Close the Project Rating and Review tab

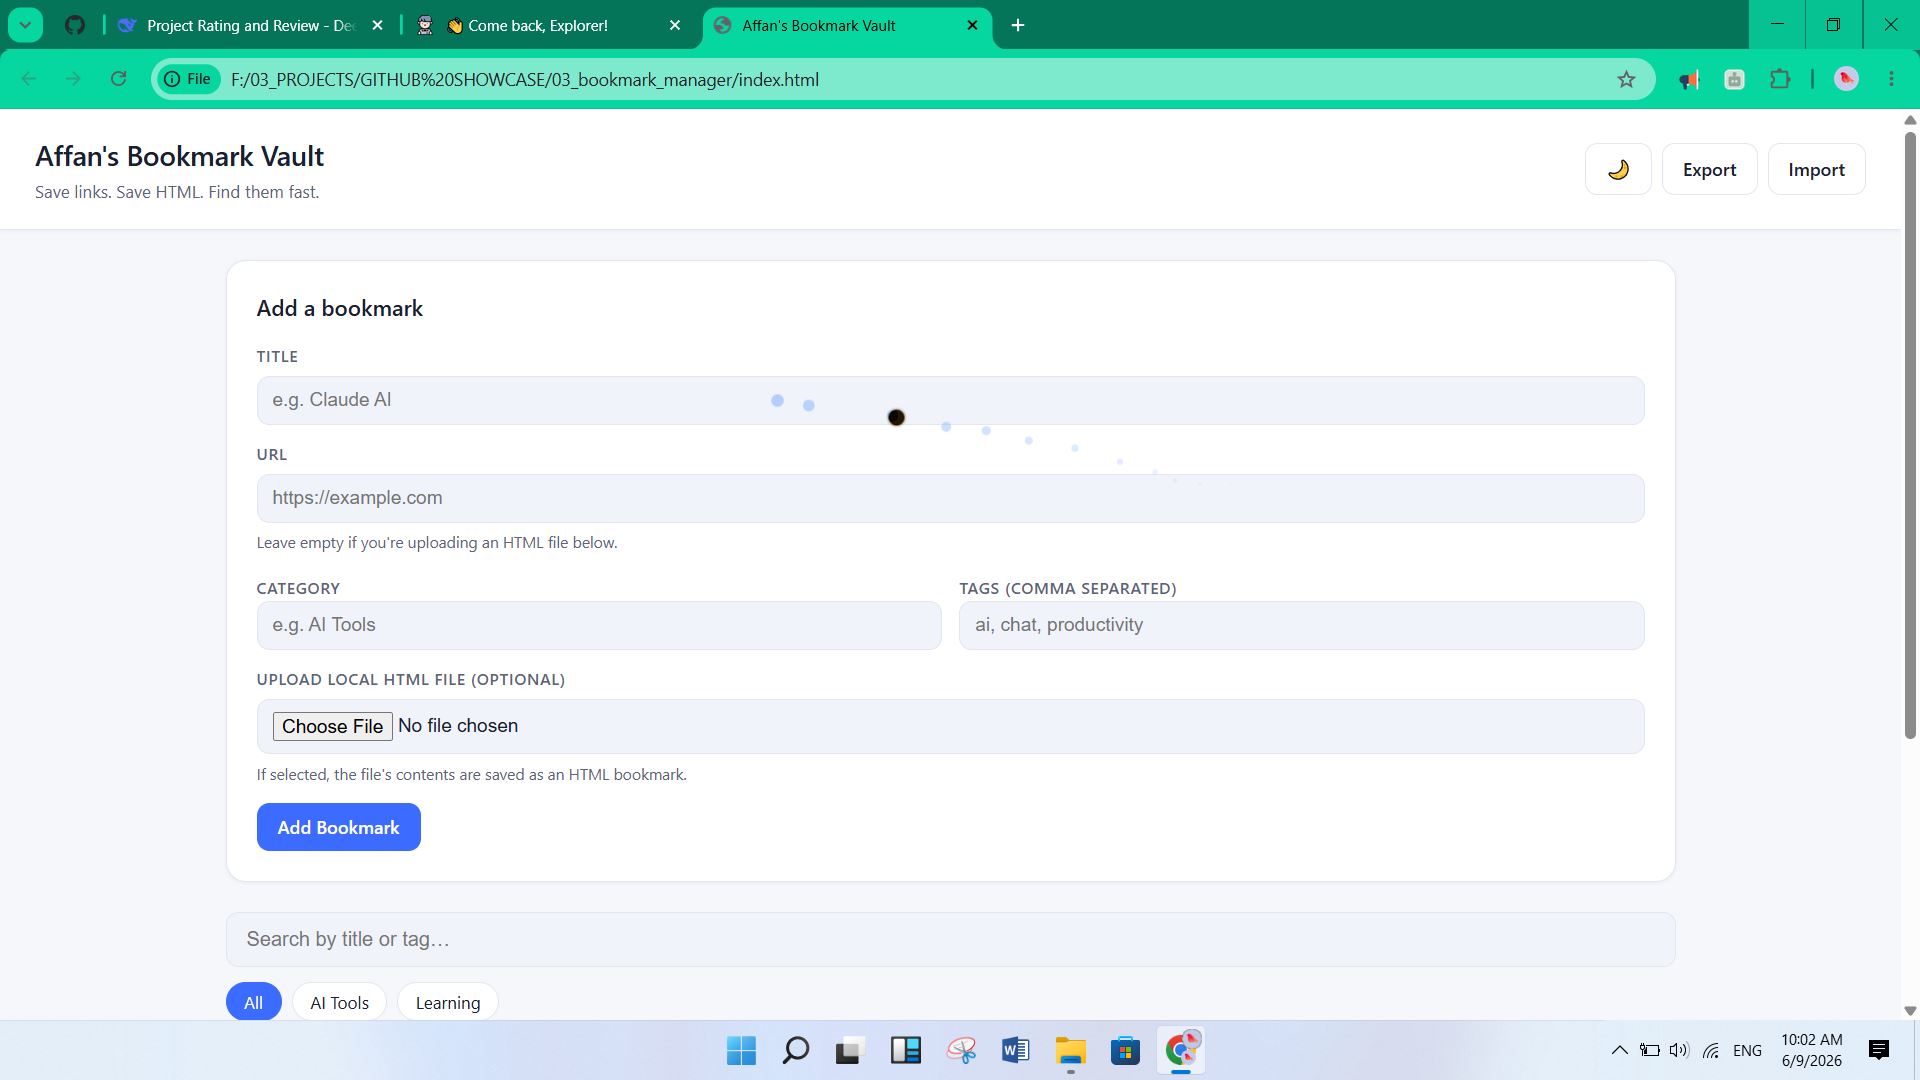point(377,26)
